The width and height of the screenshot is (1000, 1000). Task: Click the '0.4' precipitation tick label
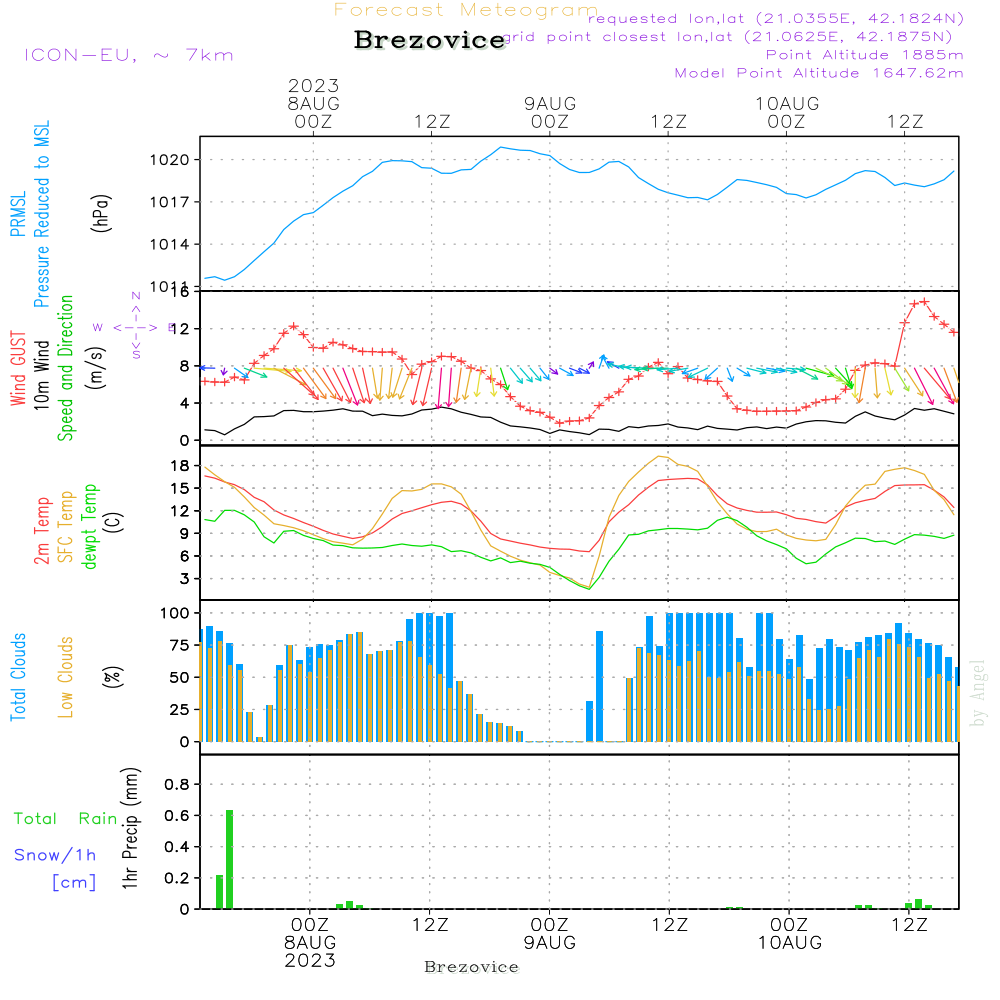(x=177, y=847)
